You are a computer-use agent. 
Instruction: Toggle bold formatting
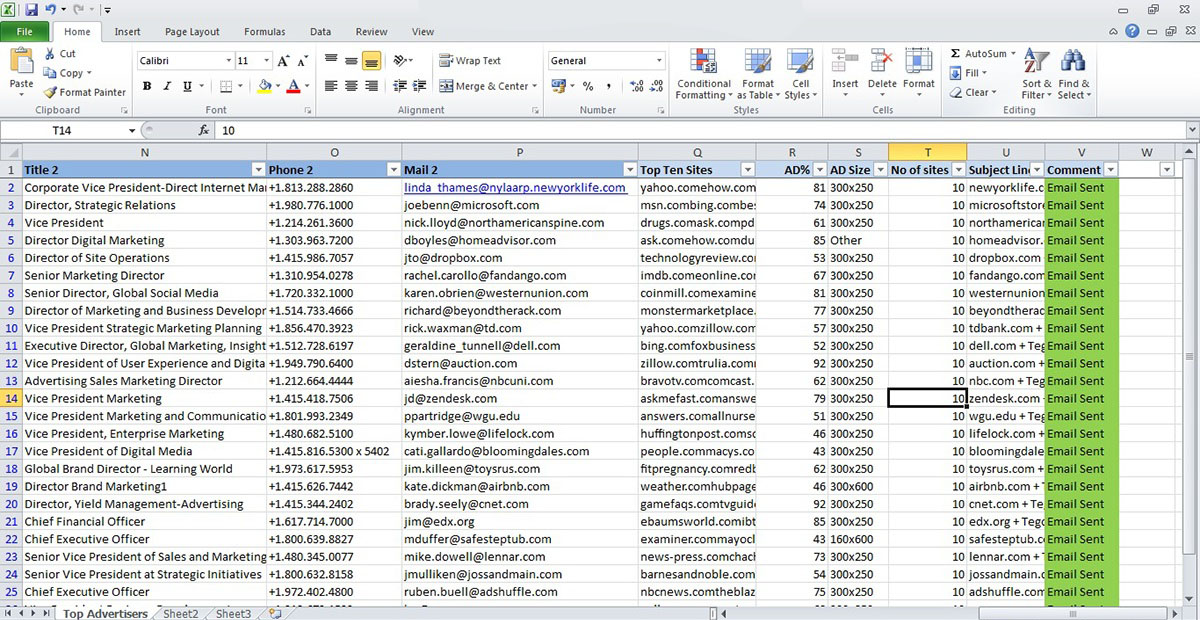(146, 86)
